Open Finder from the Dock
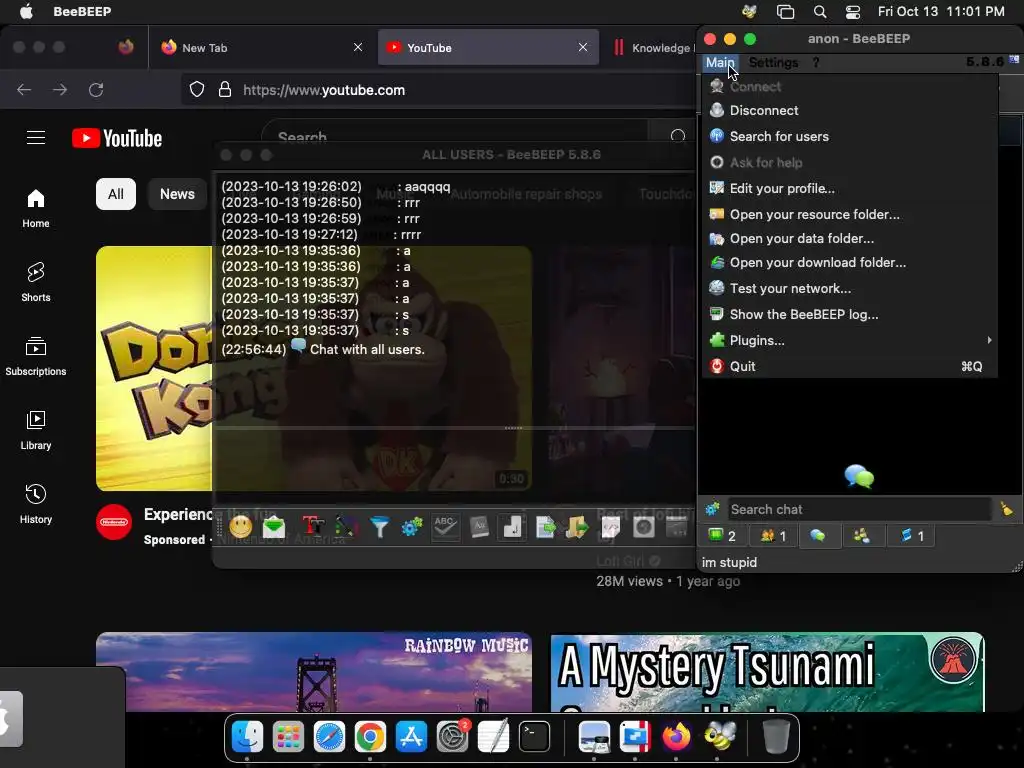The height and width of the screenshot is (768, 1024). point(247,737)
